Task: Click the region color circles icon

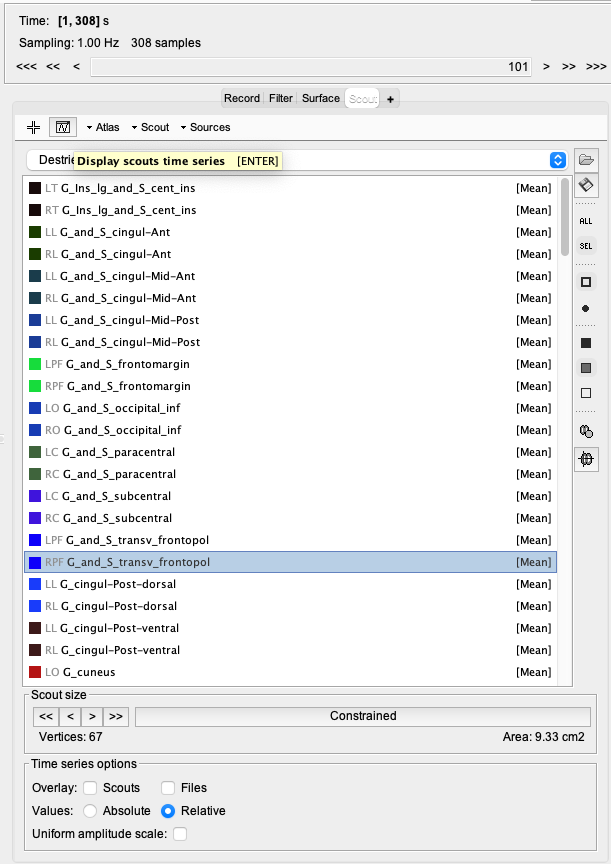Action: tap(586, 431)
